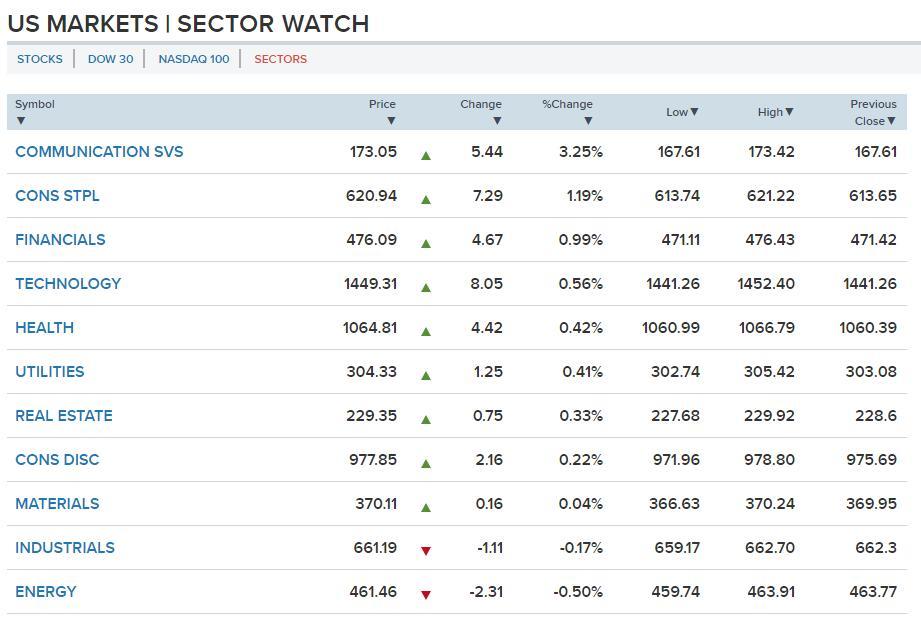This screenshot has width=921, height=626.
Task: Sort by Price using its arrow
Action: pyautogui.click(x=391, y=121)
